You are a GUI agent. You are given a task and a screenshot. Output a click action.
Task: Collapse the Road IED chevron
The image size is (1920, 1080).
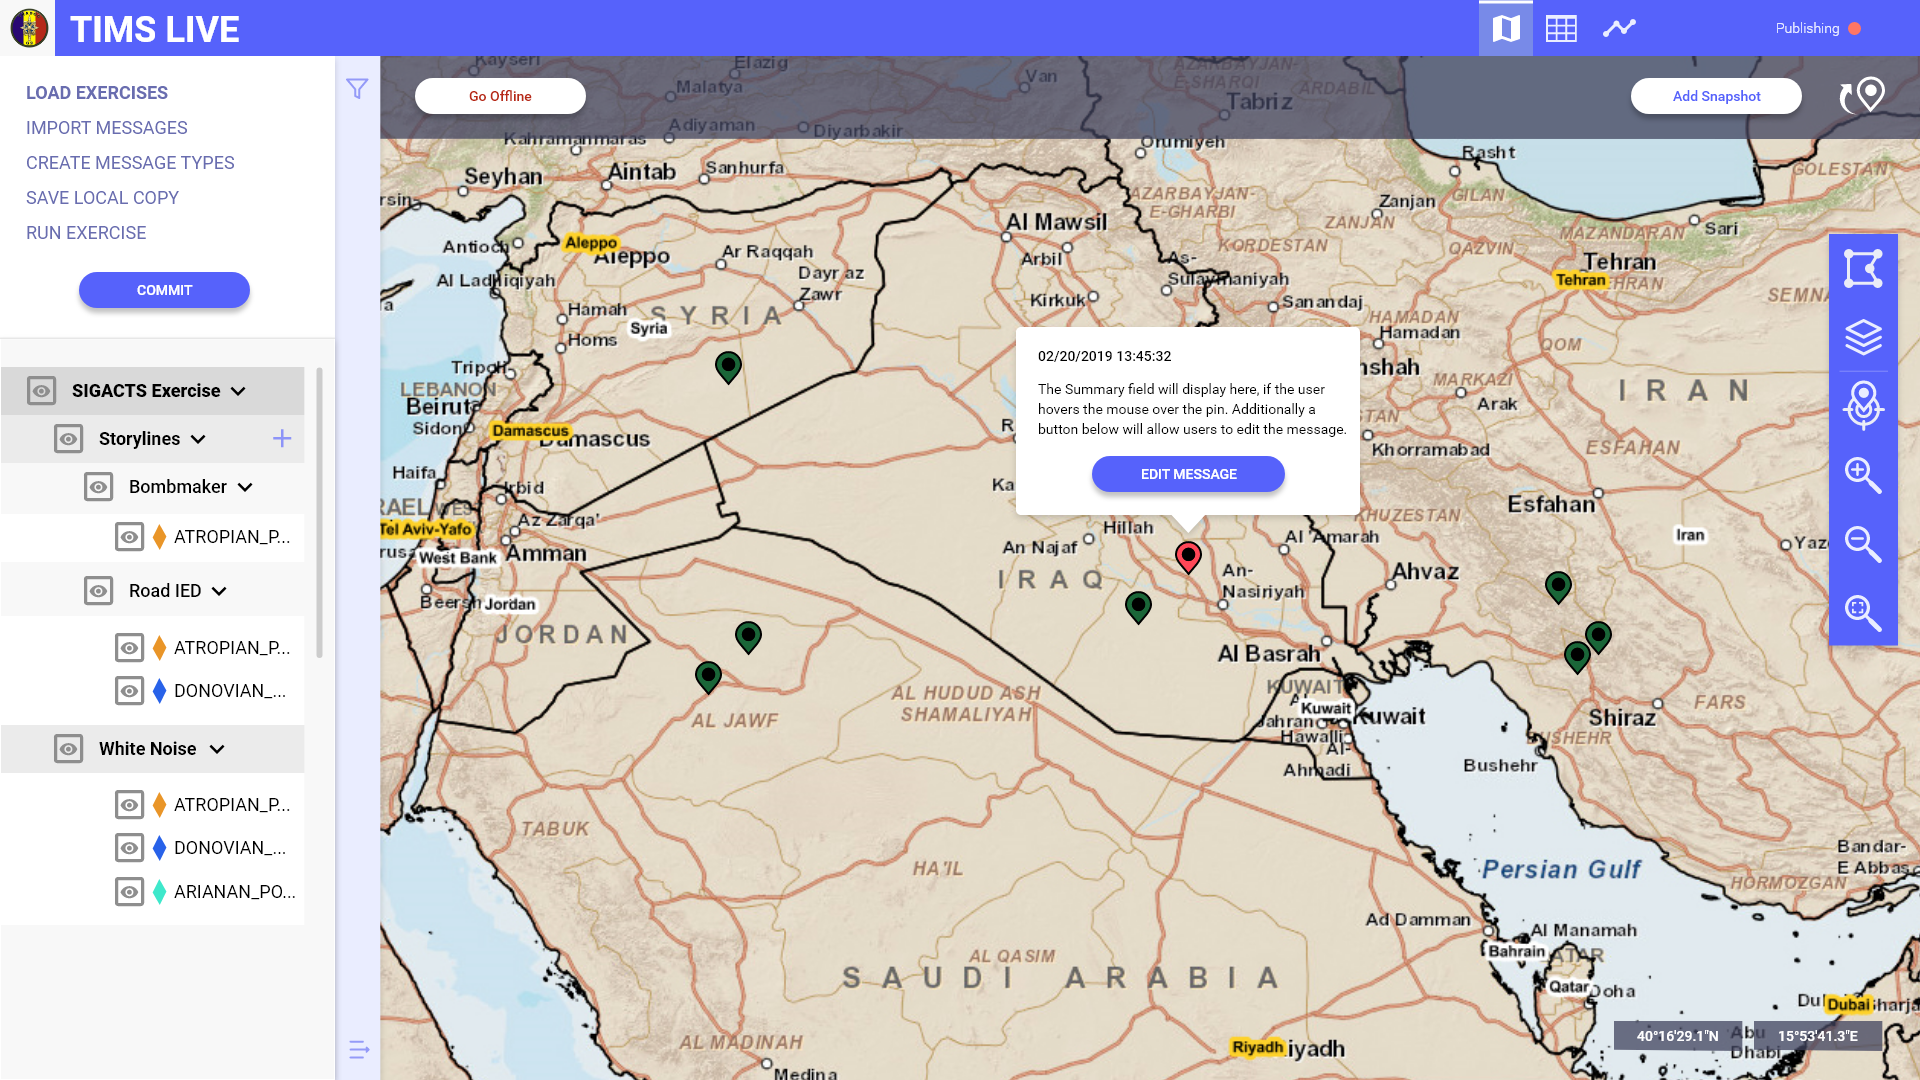tap(219, 592)
